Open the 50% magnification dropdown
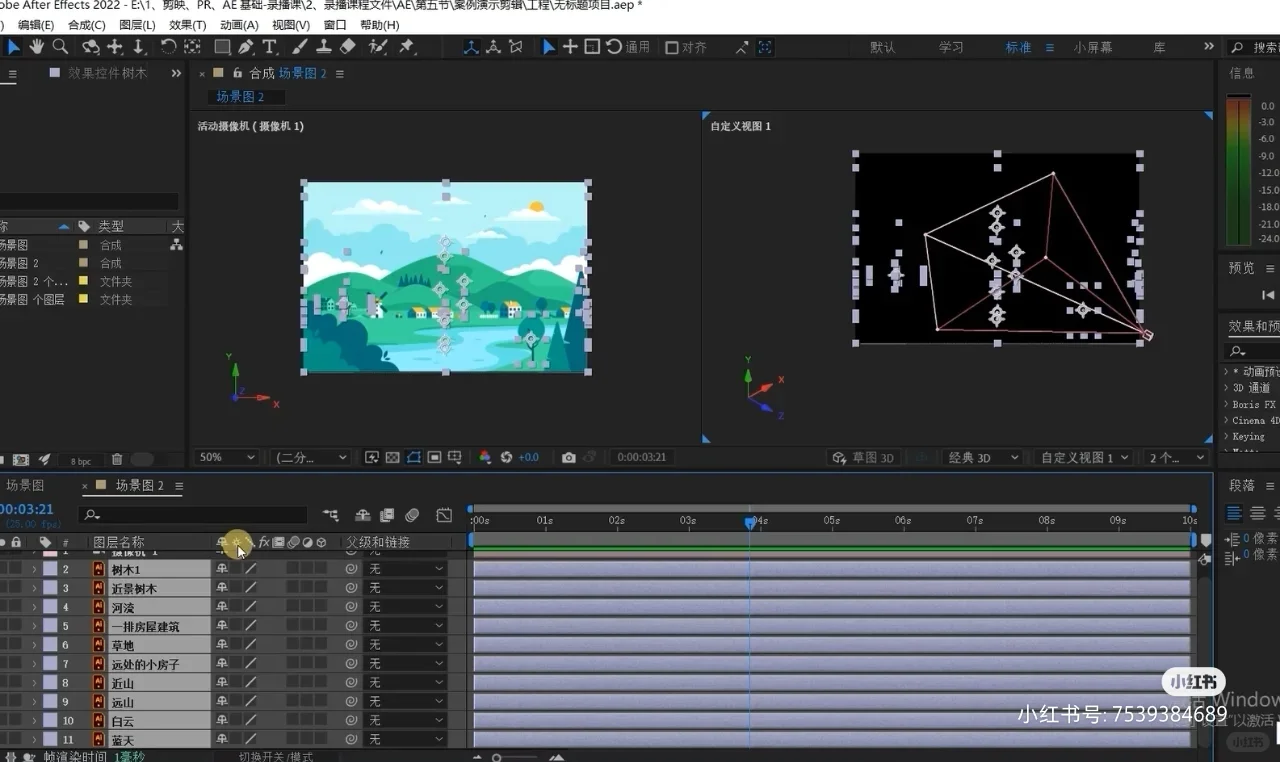 227,457
